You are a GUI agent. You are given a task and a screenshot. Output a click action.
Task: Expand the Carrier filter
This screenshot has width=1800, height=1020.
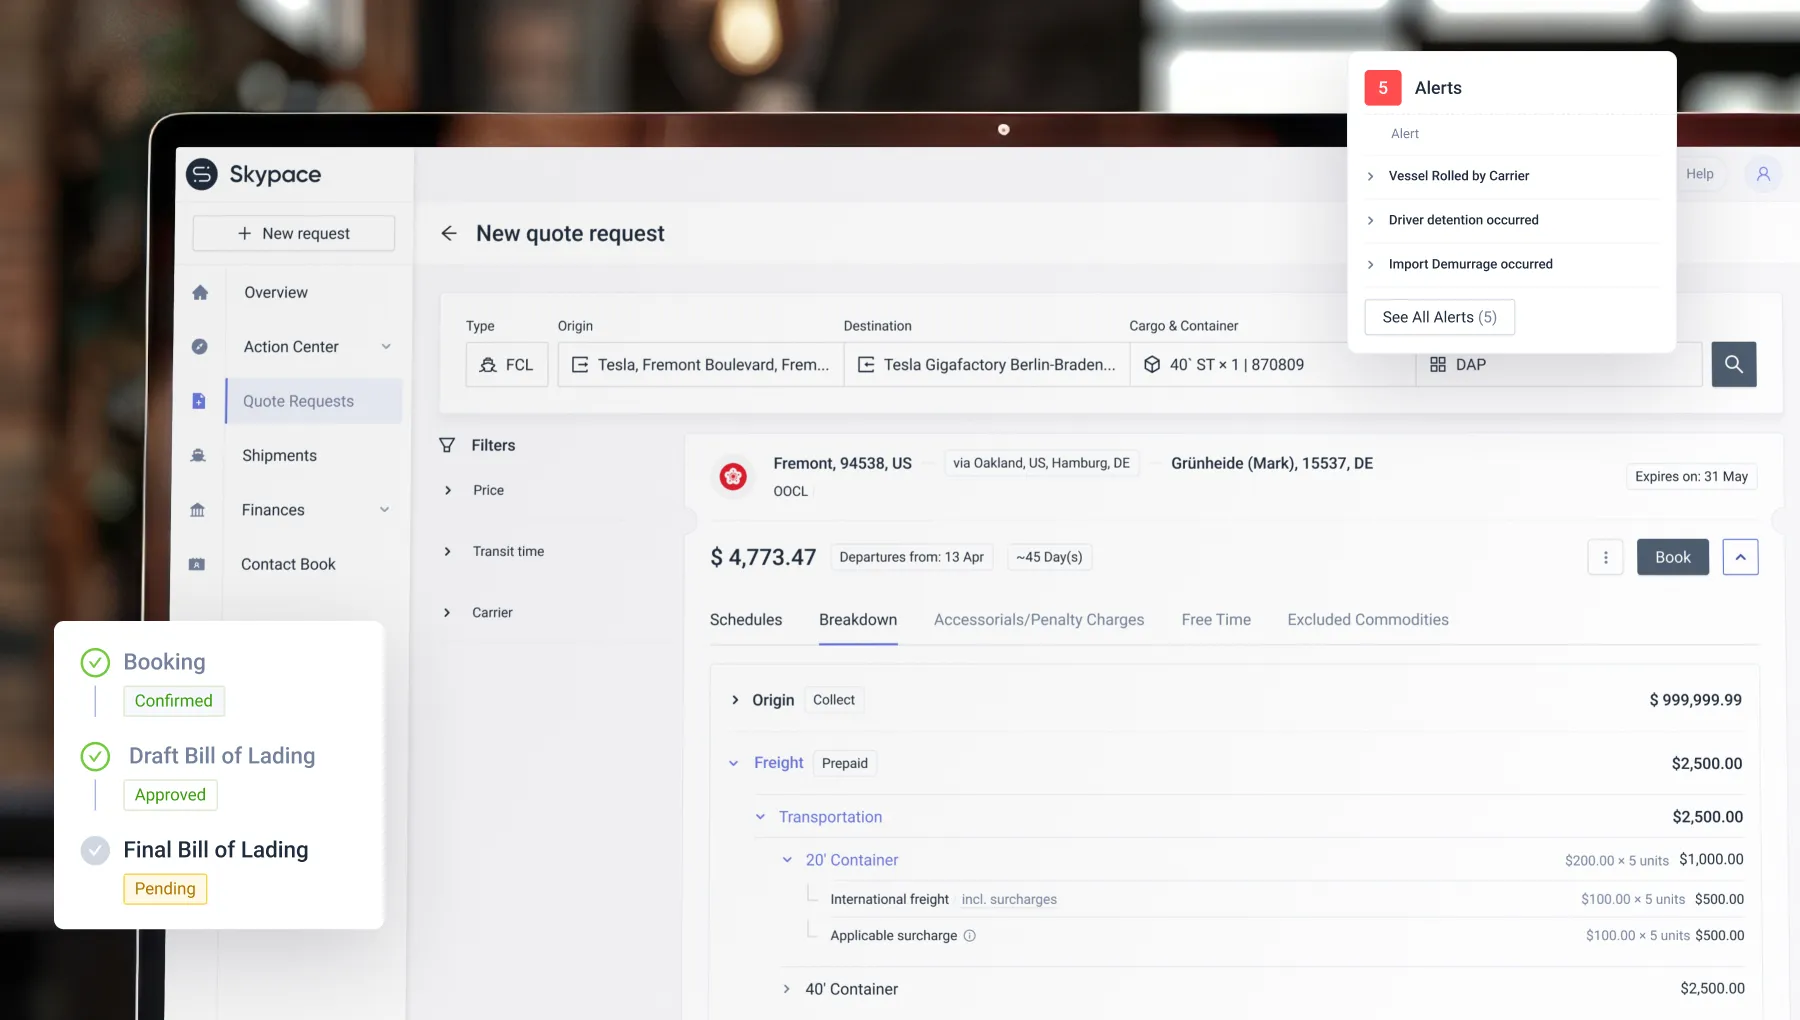pyautogui.click(x=447, y=612)
